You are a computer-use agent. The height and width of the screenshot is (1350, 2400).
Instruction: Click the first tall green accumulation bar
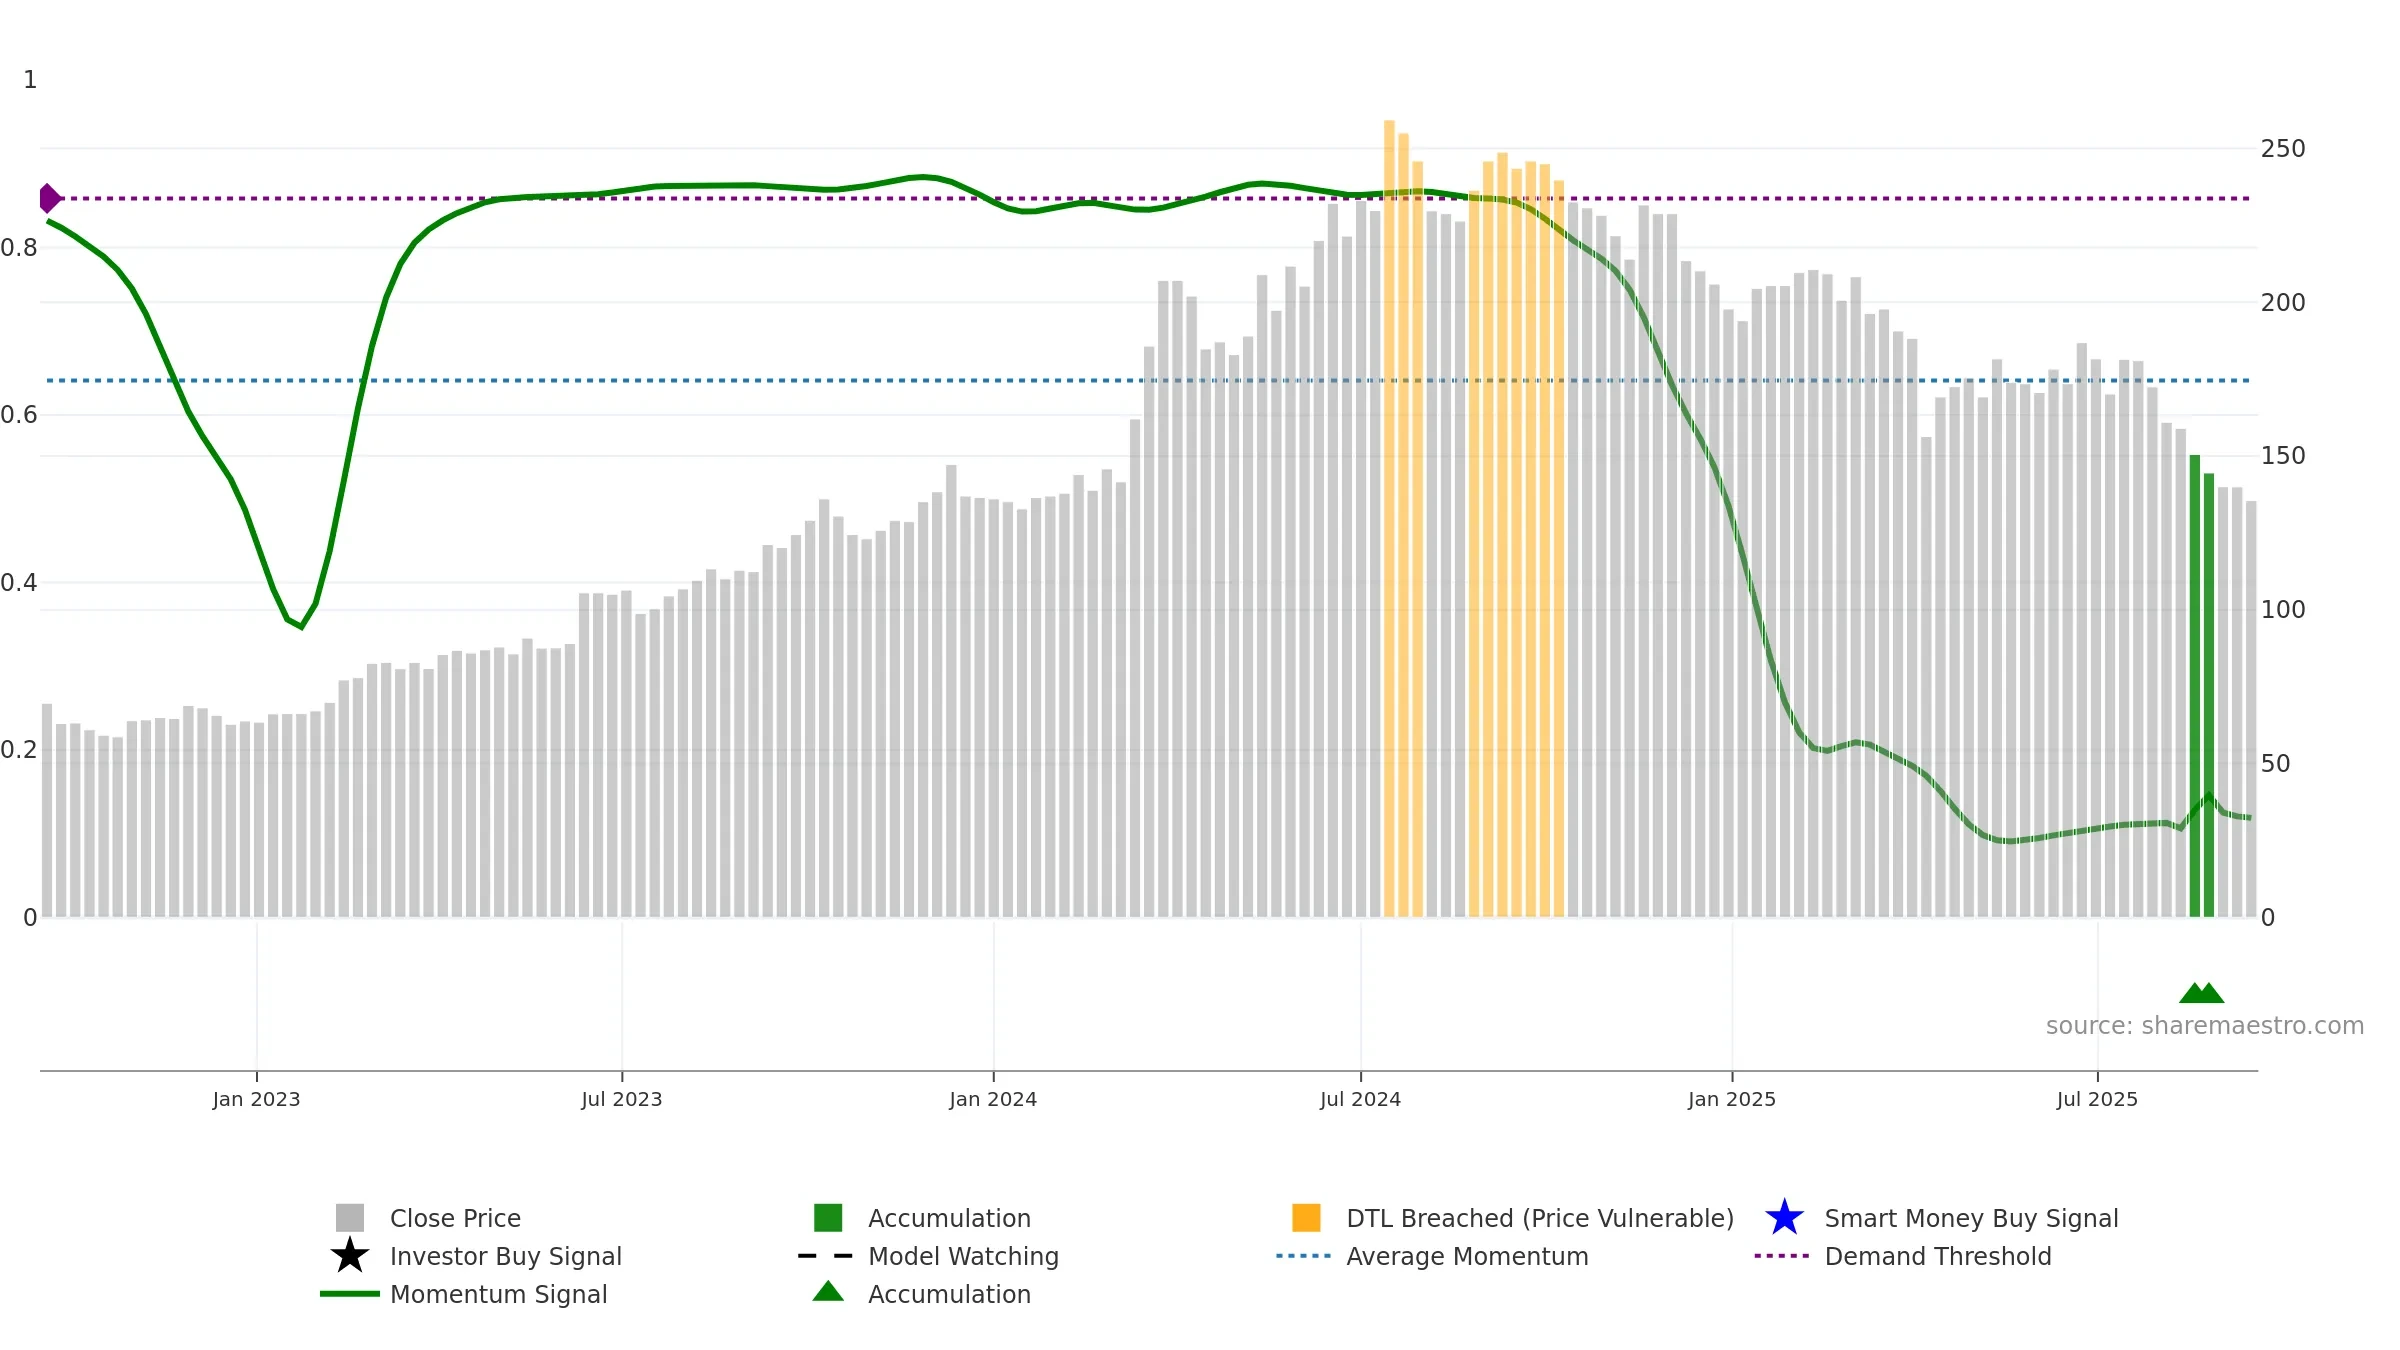coord(2195,686)
